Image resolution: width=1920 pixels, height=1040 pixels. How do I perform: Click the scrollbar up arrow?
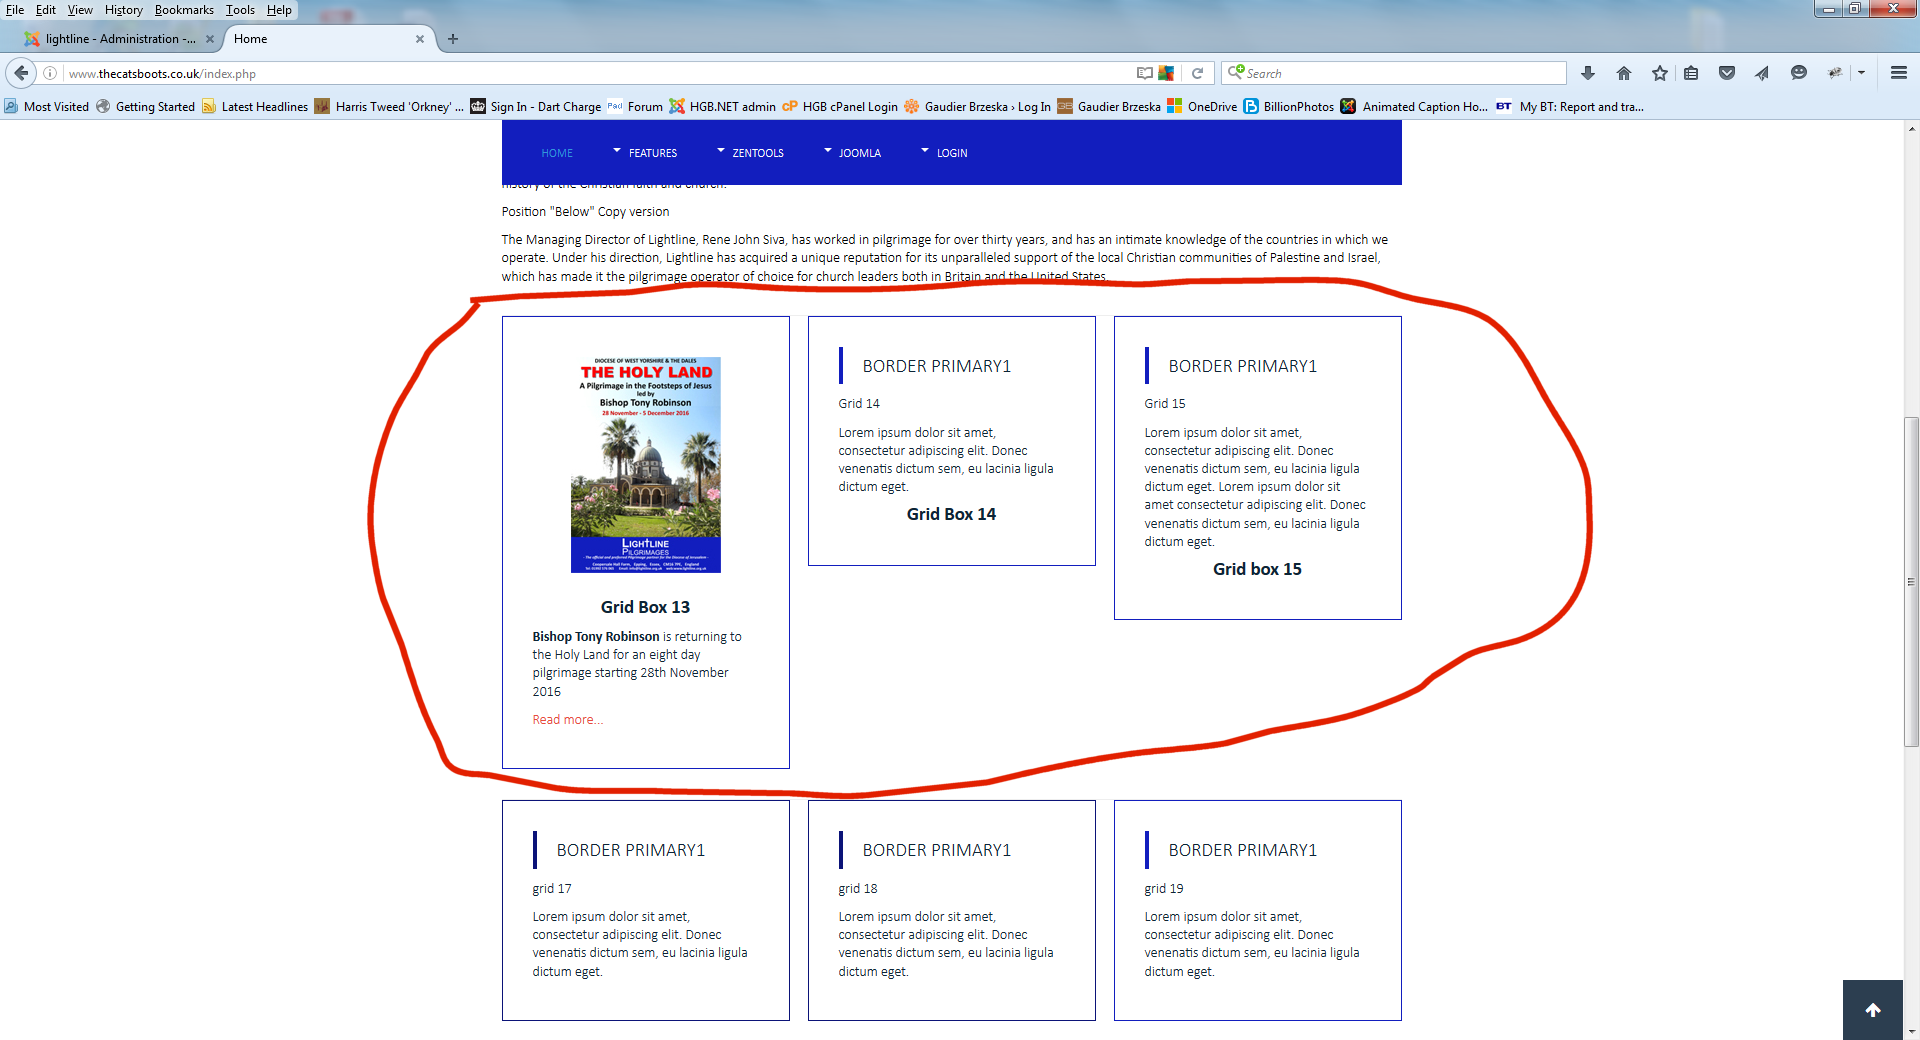coord(1911,128)
